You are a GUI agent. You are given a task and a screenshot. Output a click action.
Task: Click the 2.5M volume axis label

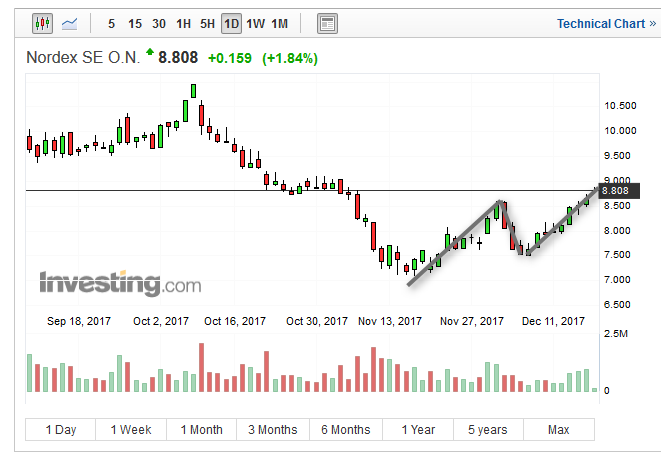[x=616, y=334]
